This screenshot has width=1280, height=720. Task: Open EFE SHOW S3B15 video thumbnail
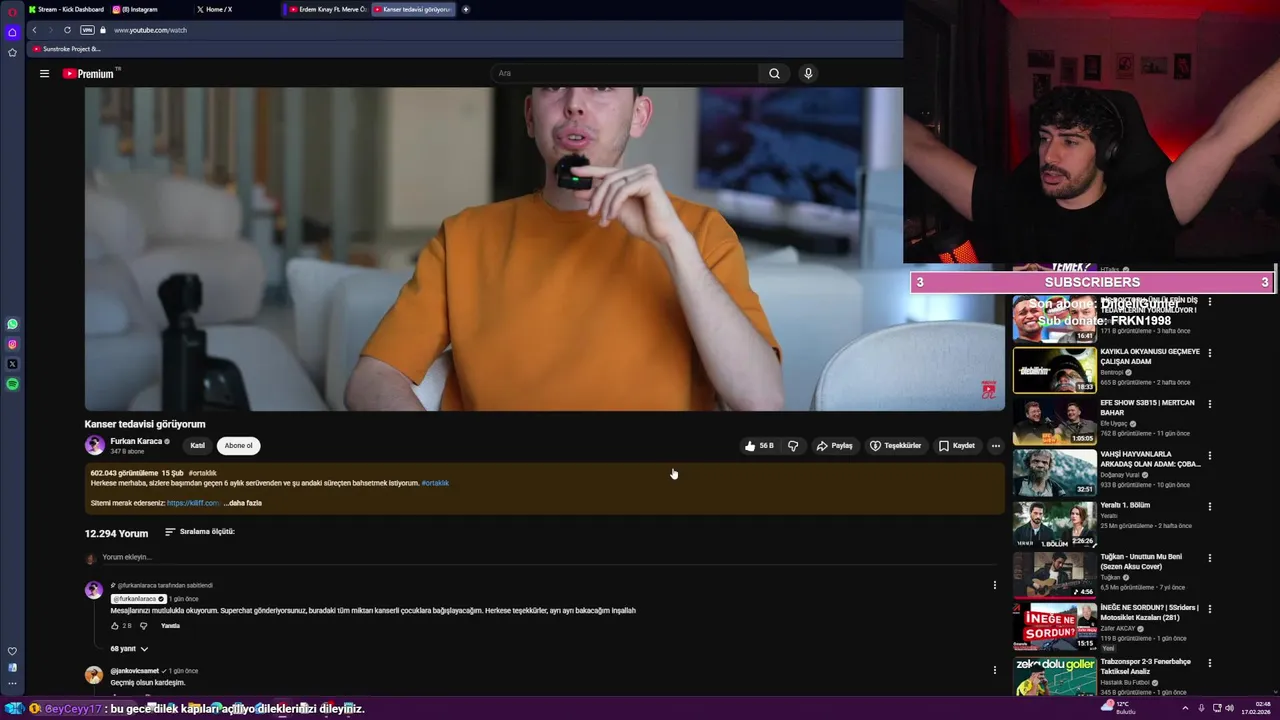point(1054,421)
